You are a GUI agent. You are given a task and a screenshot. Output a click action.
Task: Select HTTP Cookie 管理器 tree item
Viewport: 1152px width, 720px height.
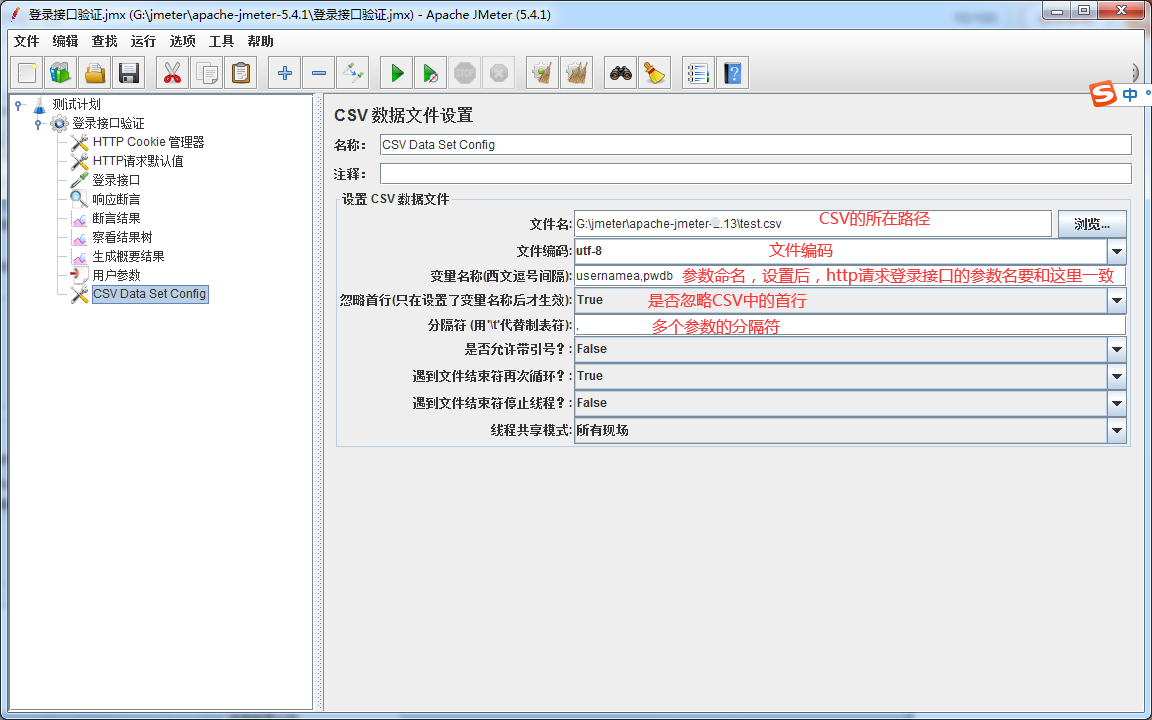[x=148, y=143]
